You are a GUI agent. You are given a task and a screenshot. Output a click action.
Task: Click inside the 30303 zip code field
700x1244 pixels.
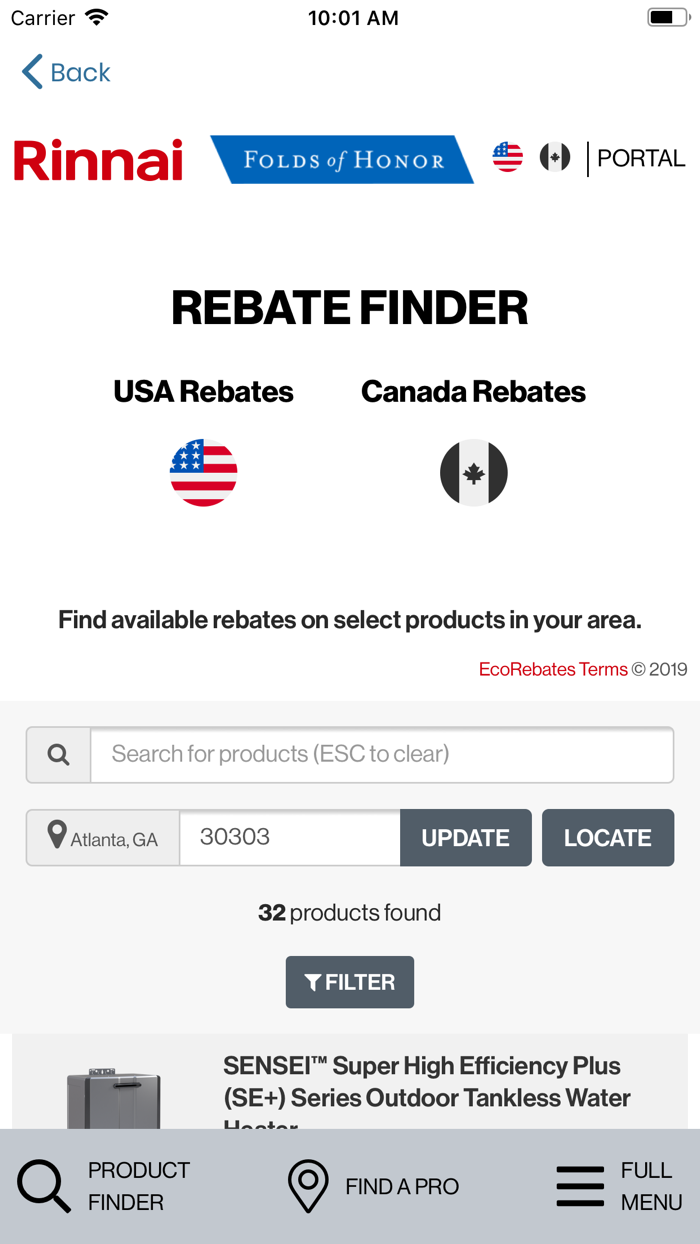(289, 836)
